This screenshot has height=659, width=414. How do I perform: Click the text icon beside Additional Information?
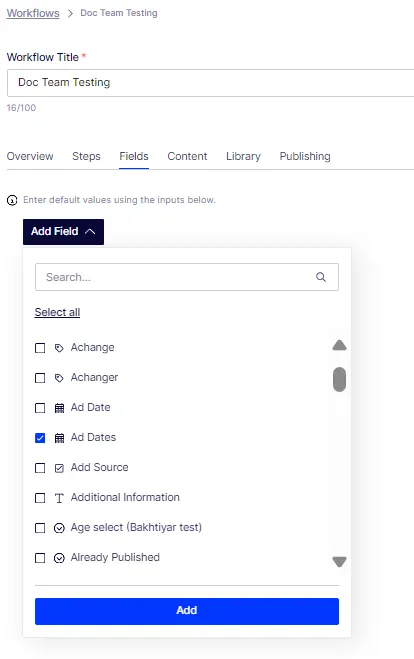coord(59,498)
